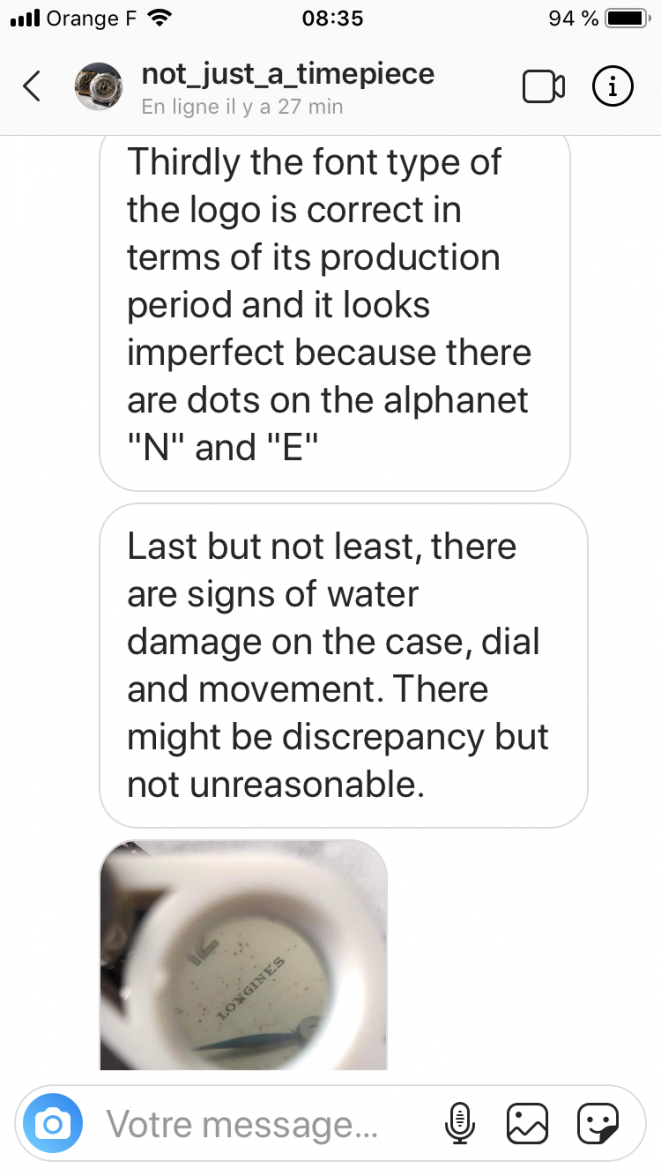The width and height of the screenshot is (661, 1176).
Task: Tap the message about font type of logo
Action: click(335, 311)
